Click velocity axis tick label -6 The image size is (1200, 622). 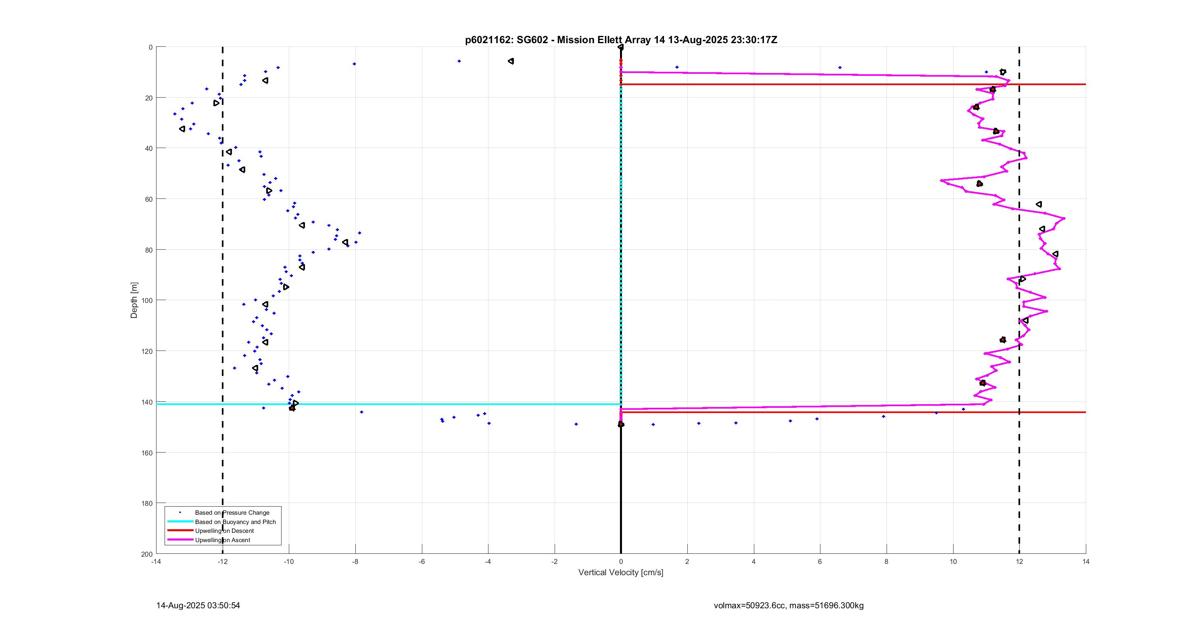(x=421, y=562)
